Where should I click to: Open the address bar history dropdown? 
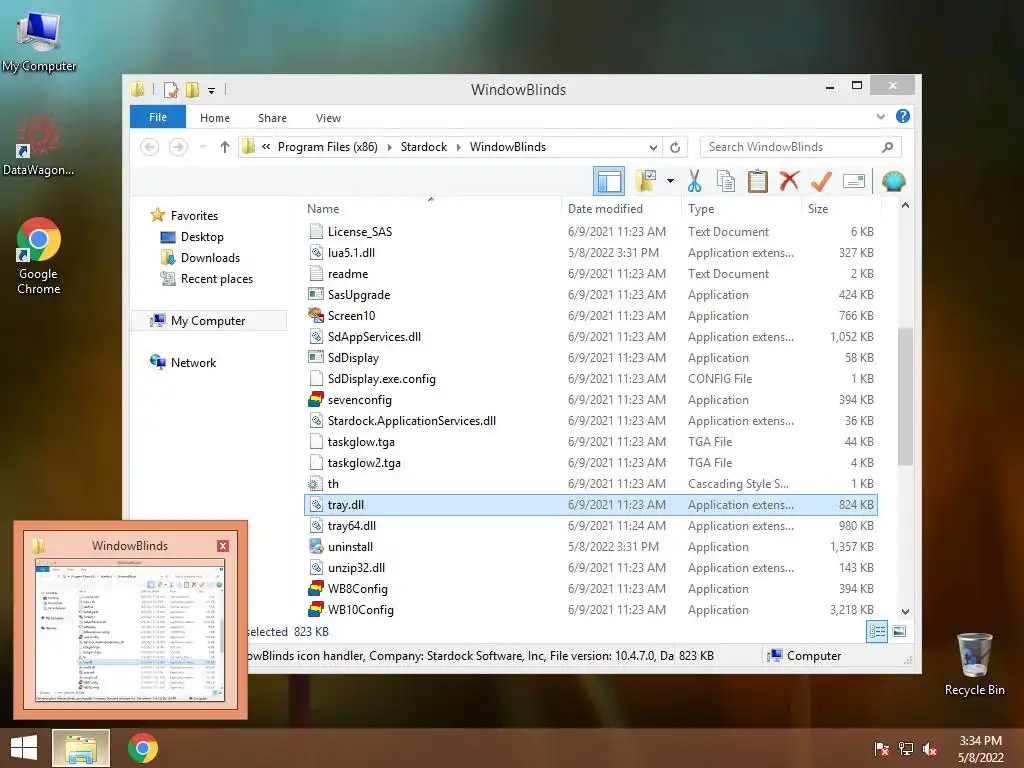(x=653, y=147)
